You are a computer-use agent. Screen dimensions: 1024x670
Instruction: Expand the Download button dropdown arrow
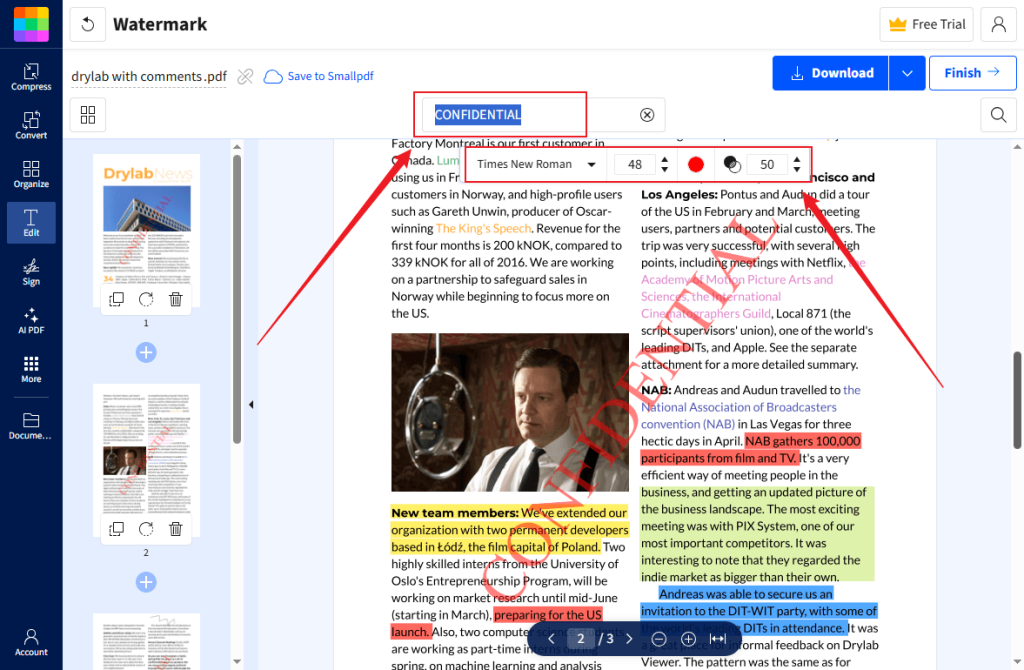point(907,73)
